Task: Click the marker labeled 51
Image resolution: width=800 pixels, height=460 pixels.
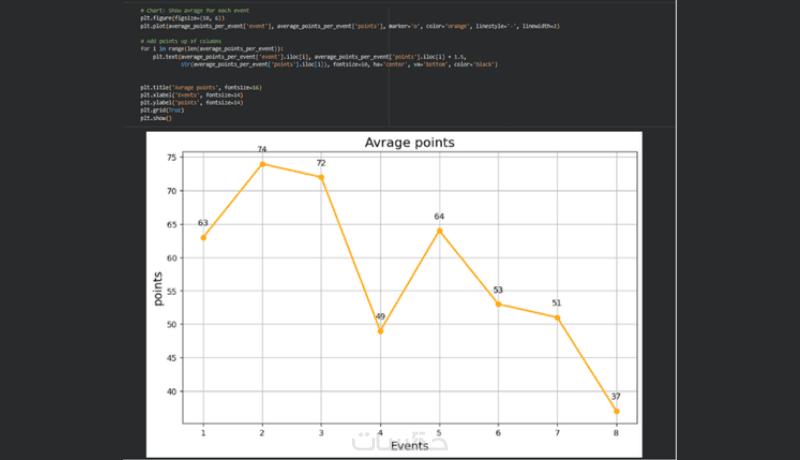Action: click(x=557, y=318)
